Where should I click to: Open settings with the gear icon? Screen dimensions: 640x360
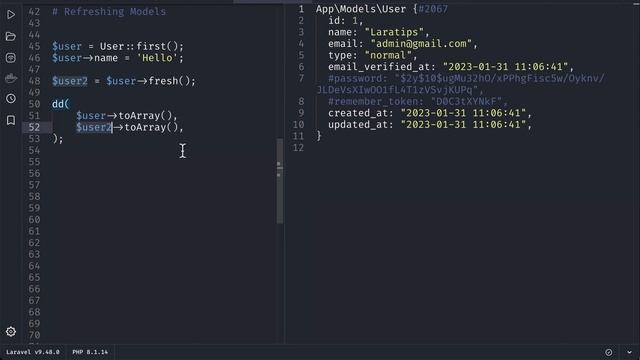[x=11, y=331]
